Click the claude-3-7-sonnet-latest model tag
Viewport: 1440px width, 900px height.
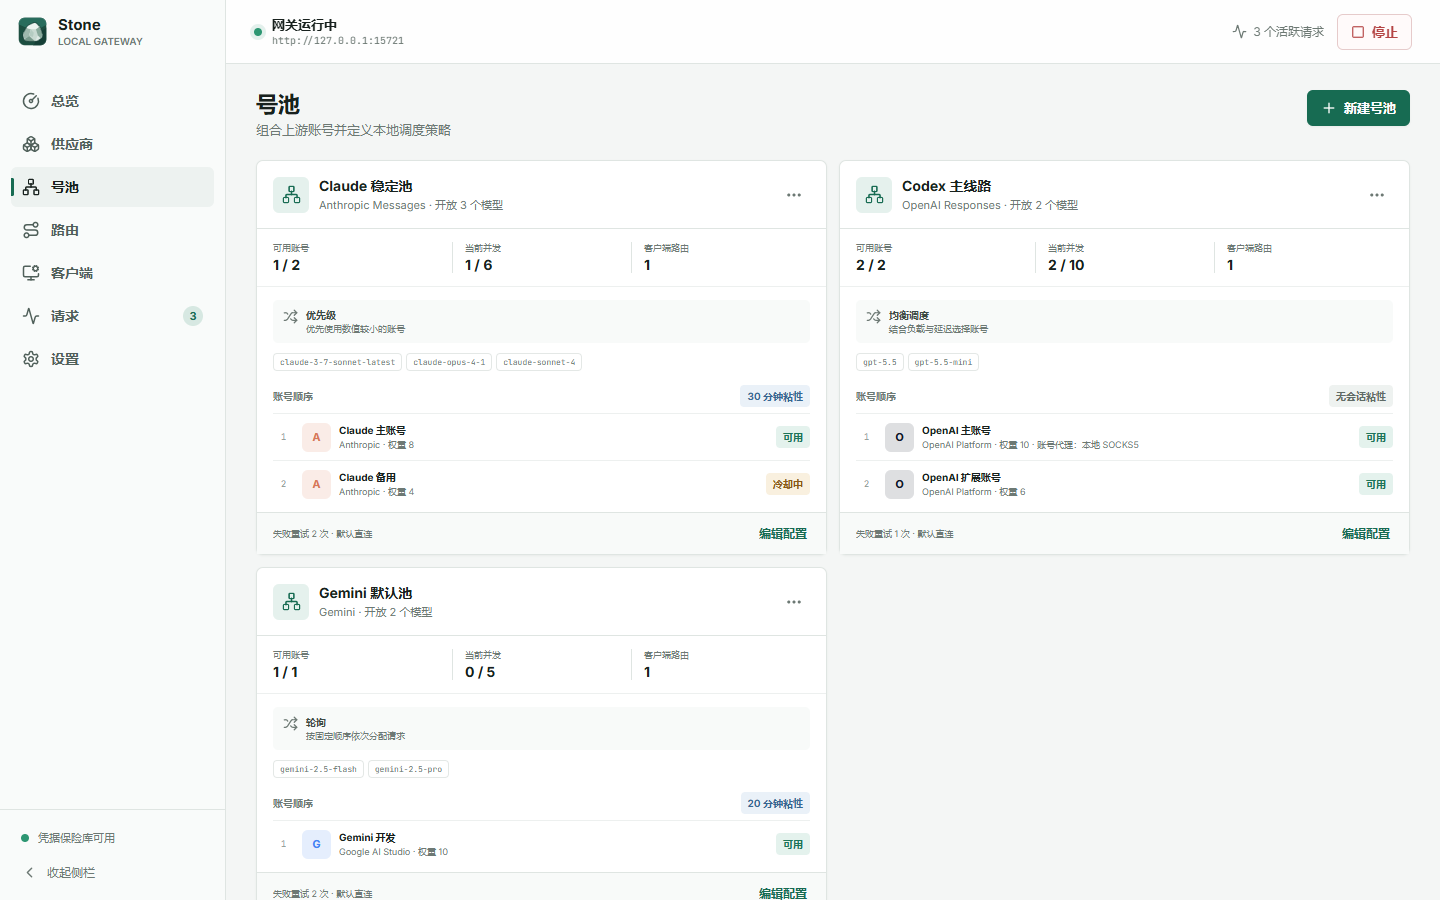tap(337, 362)
